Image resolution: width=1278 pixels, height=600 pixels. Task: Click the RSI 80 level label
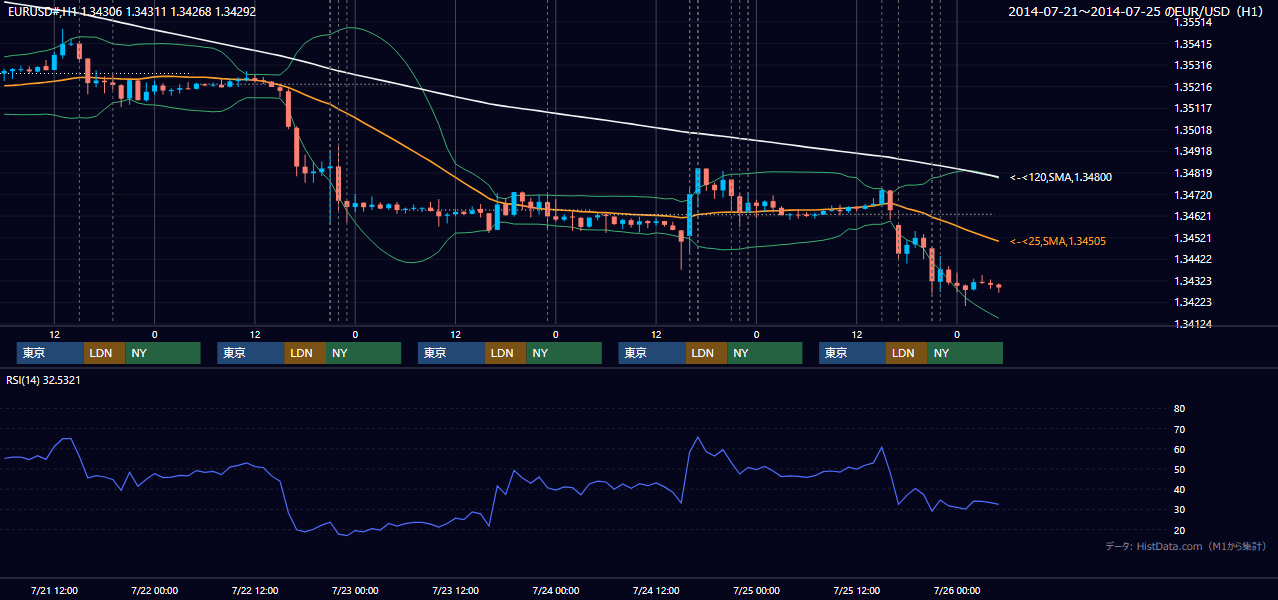[x=1179, y=409]
